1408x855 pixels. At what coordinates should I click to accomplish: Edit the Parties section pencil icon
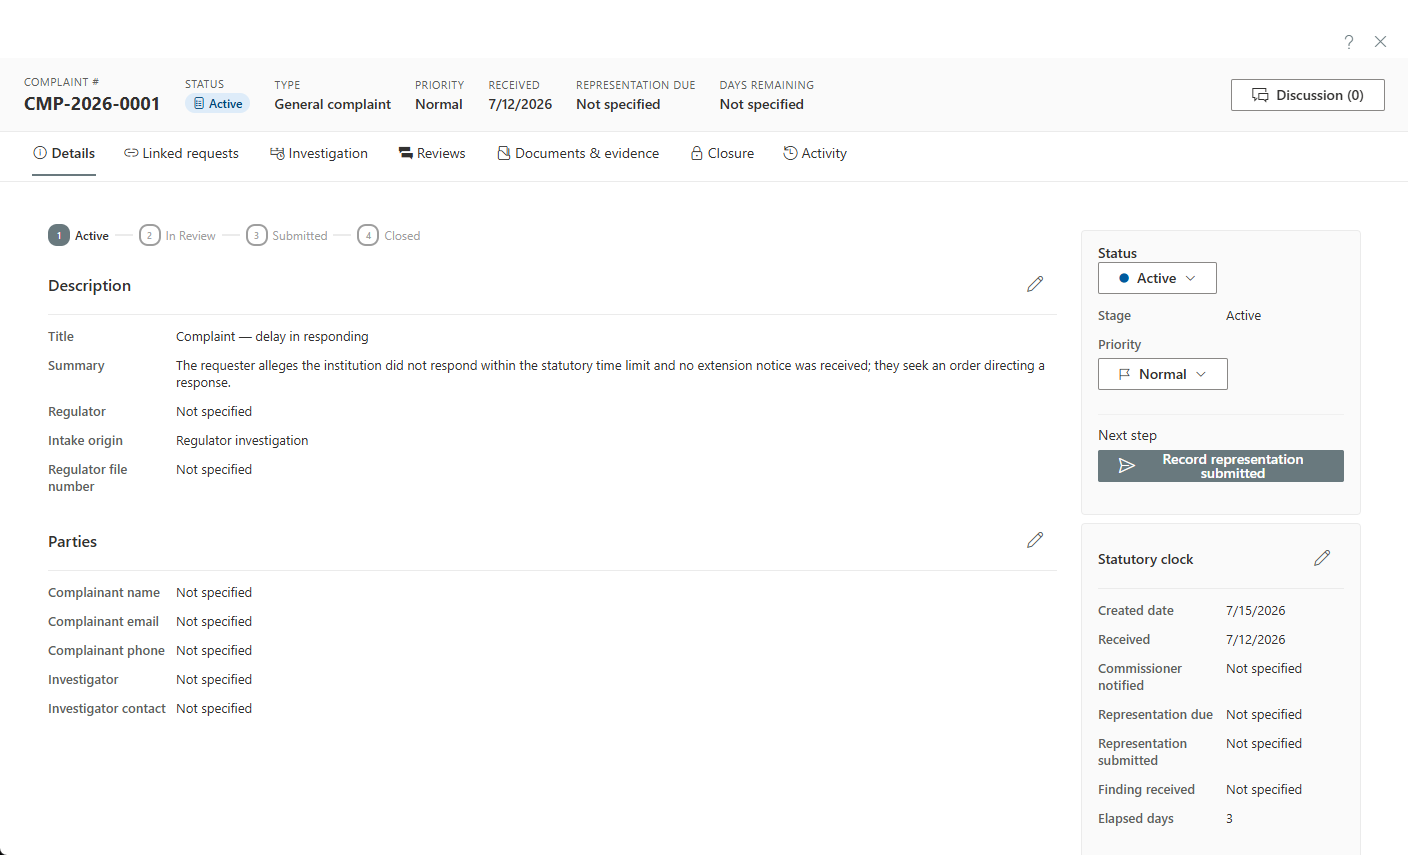point(1035,540)
